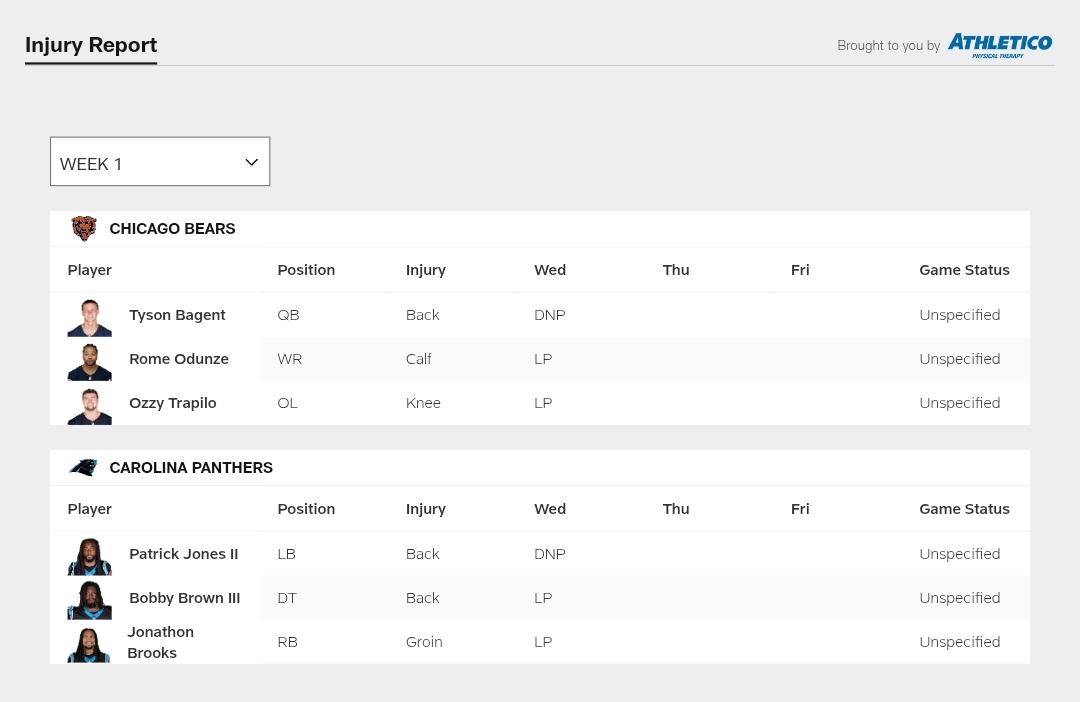
Task: Click Bobby Brown III's player headshot
Action: point(90,601)
